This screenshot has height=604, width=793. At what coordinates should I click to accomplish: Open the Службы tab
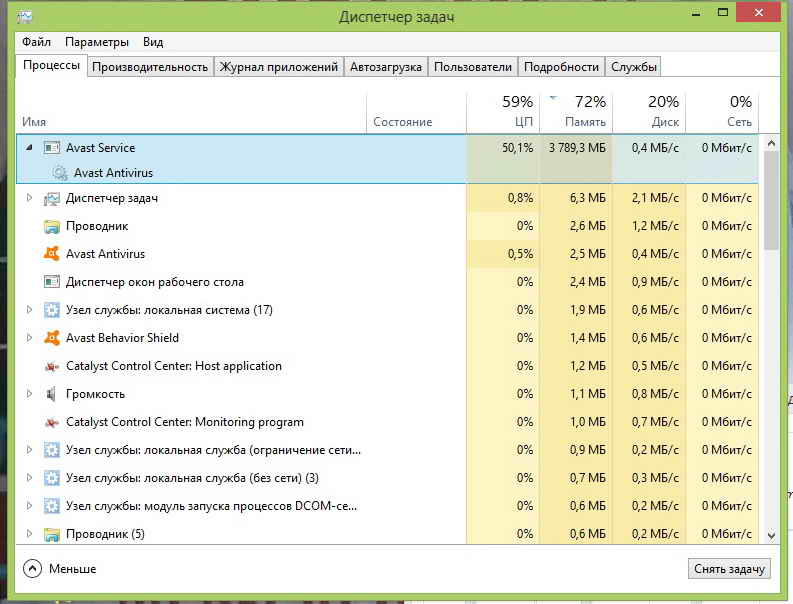tap(634, 67)
